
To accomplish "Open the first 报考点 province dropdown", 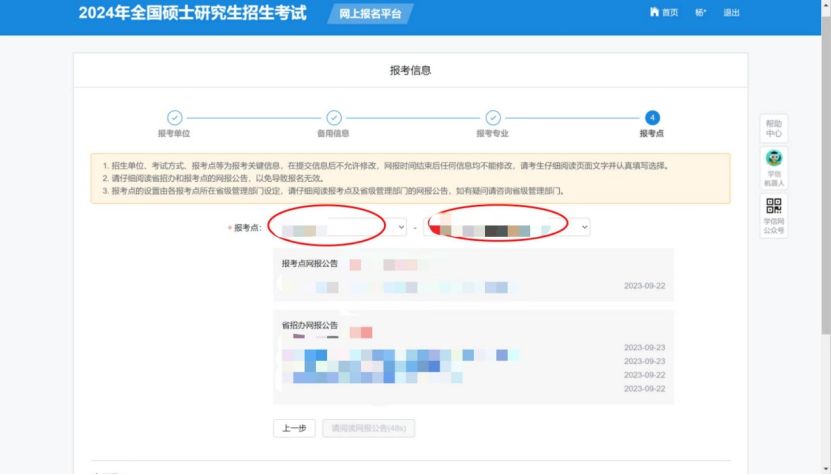I will click(x=339, y=227).
